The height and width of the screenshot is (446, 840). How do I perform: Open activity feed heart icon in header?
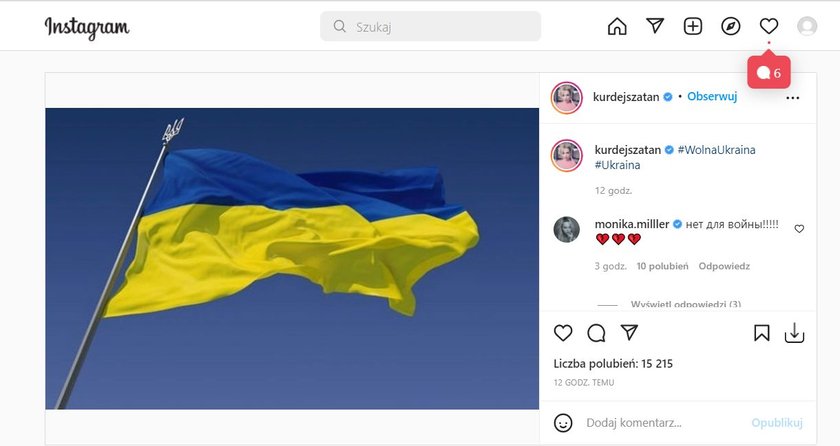point(769,26)
